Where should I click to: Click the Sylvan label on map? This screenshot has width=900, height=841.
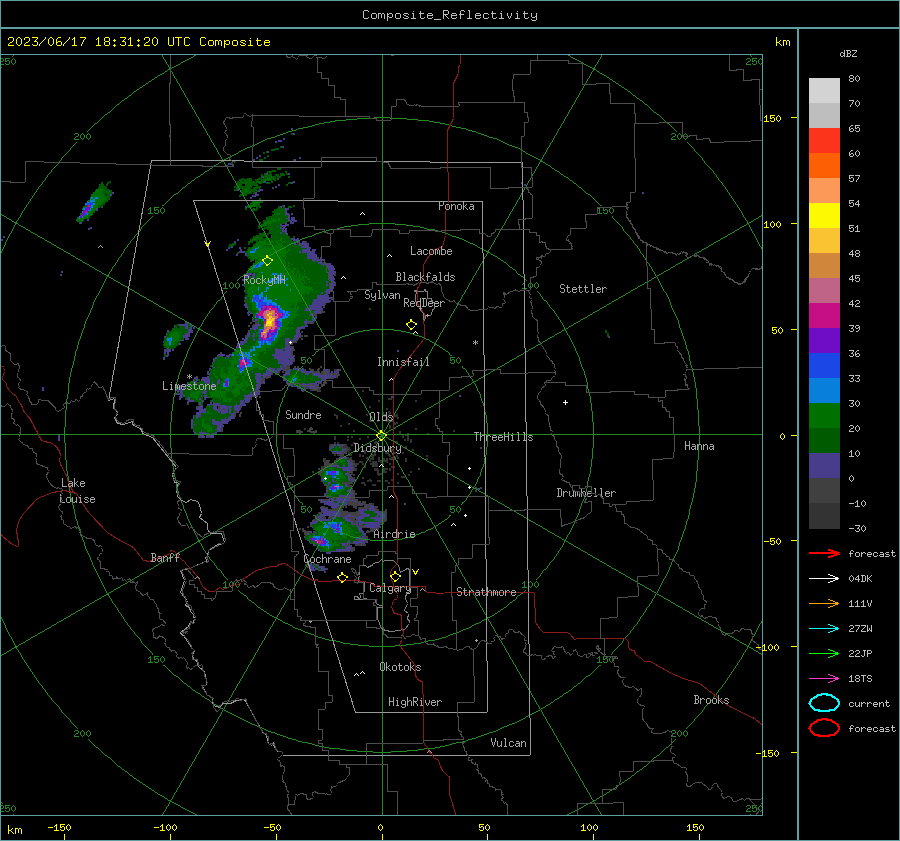382,295
